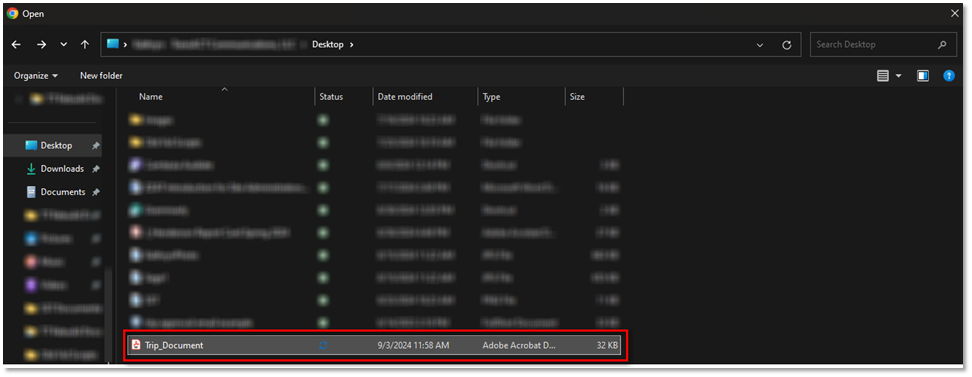The width and height of the screenshot is (972, 377).
Task: Go forward with the right arrow button
Action: pyautogui.click(x=41, y=45)
